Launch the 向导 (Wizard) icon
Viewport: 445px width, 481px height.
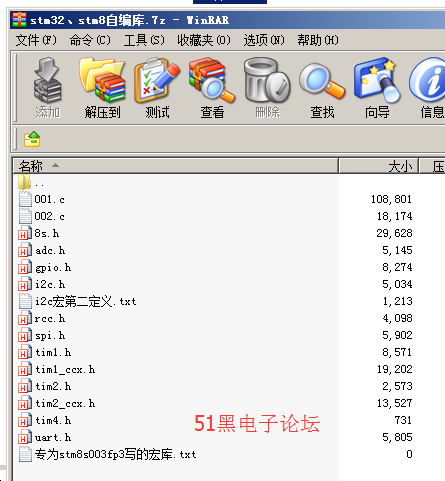point(377,88)
